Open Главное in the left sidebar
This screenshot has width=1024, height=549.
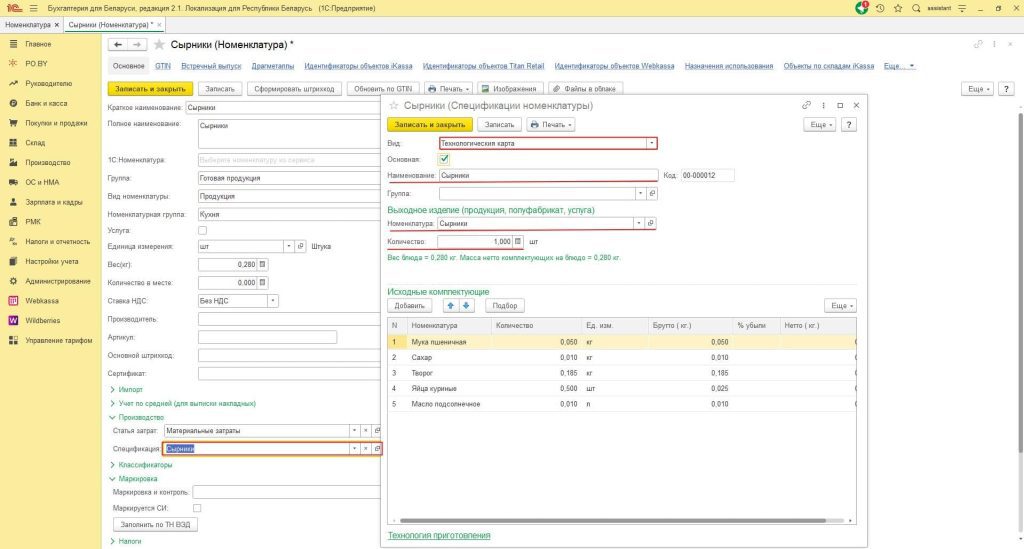[x=39, y=44]
